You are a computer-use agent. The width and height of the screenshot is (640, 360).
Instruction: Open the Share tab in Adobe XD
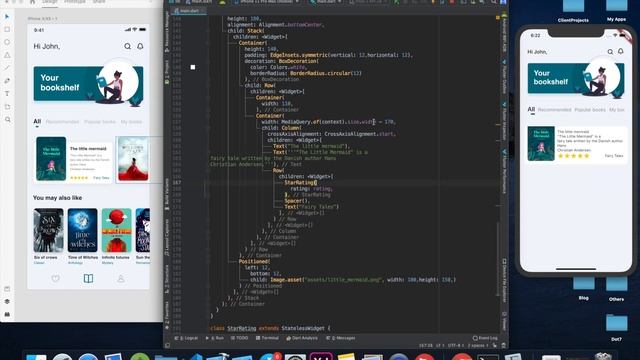click(x=99, y=2)
